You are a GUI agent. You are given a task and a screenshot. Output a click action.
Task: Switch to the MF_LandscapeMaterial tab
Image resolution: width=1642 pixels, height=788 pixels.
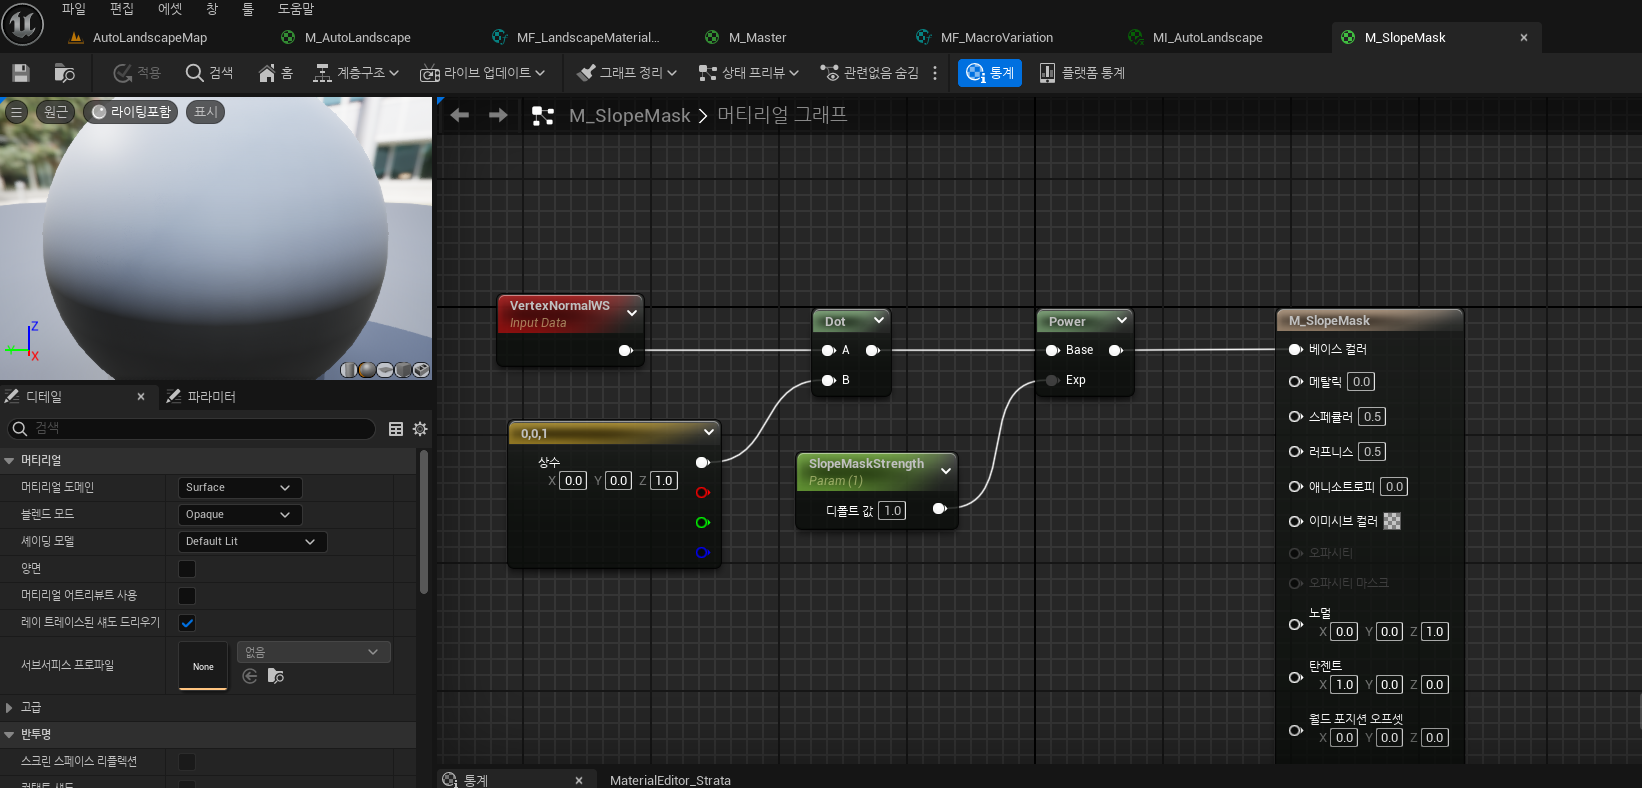[x=587, y=38]
